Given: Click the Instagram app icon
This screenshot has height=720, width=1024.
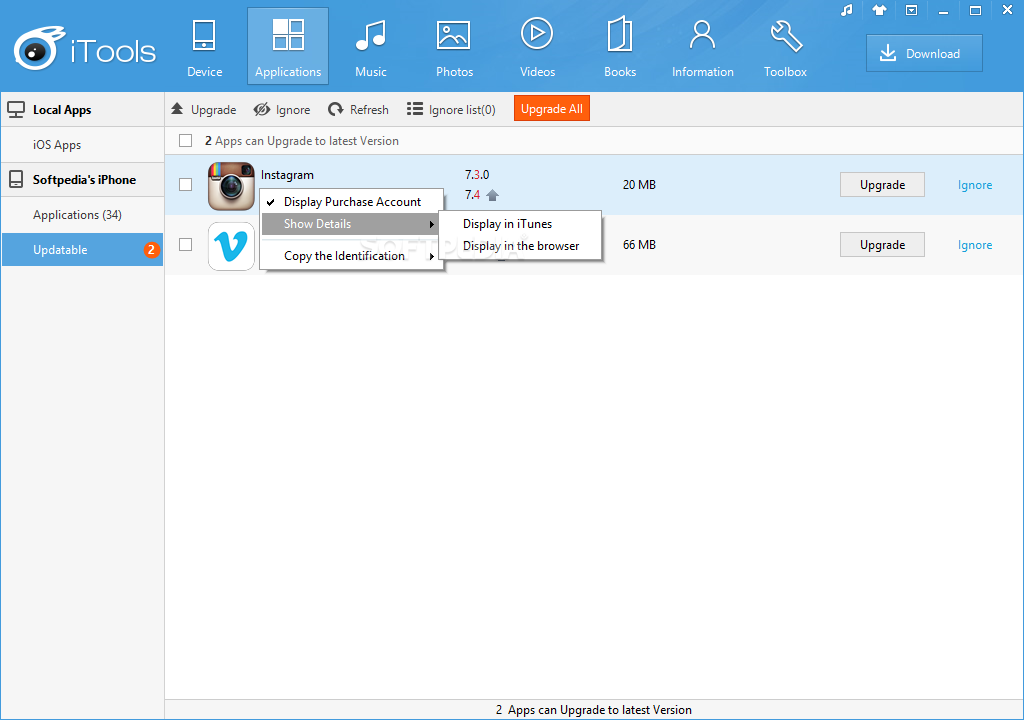Looking at the screenshot, I should [231, 186].
